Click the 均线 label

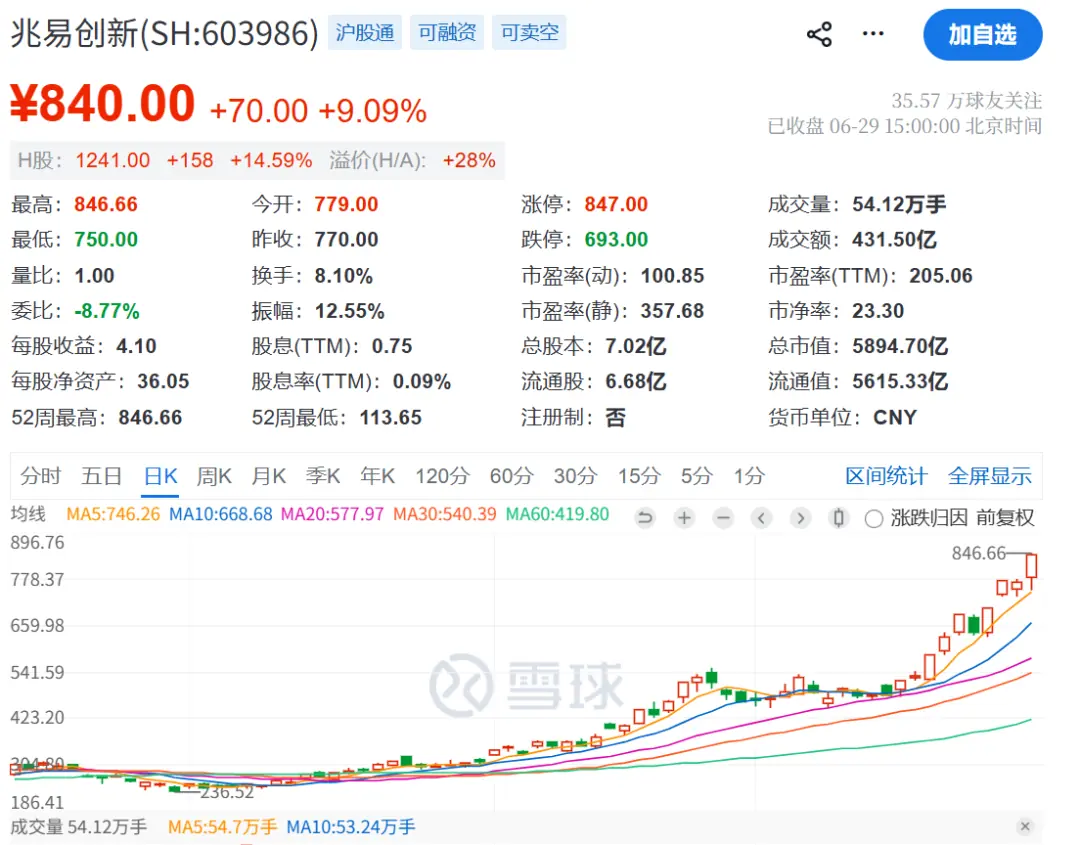(x=28, y=514)
